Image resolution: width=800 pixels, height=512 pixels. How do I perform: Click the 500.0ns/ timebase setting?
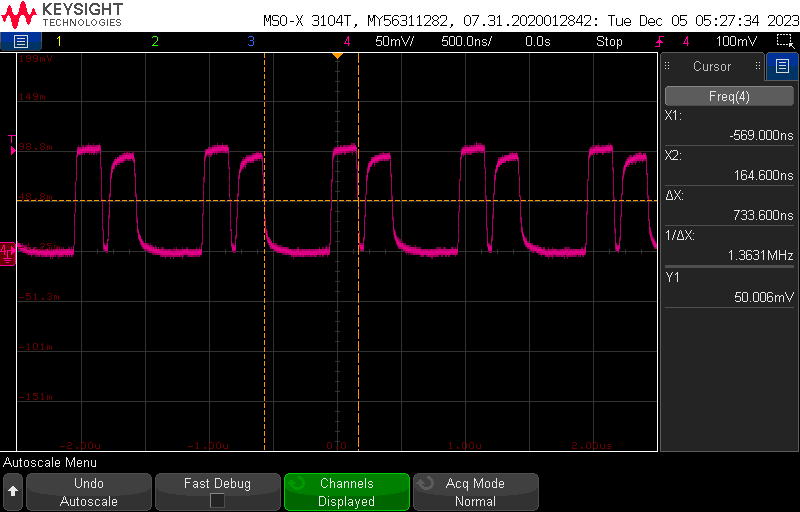point(464,41)
